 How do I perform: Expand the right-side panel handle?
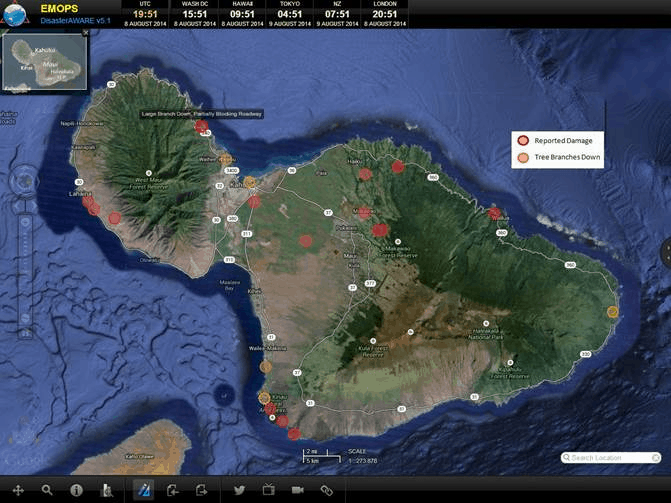click(666, 252)
